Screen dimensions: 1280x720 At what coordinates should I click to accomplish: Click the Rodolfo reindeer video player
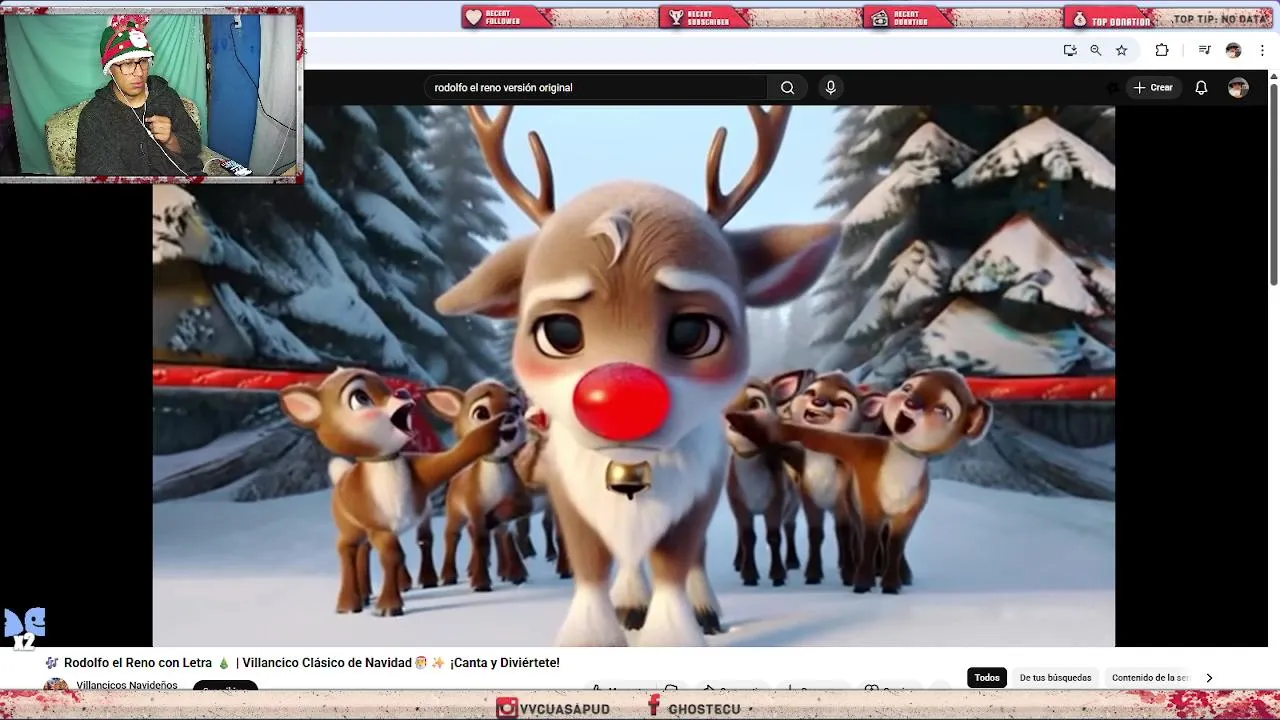633,376
